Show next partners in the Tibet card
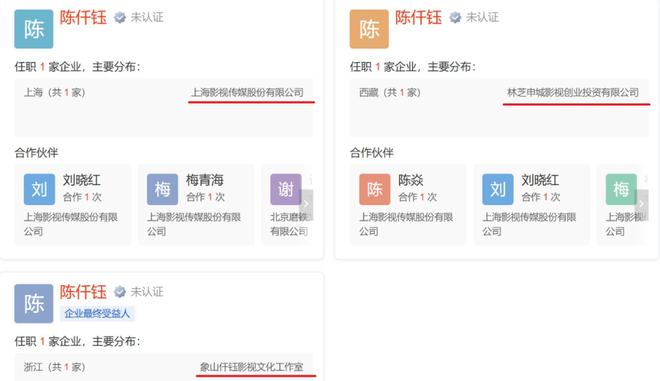660x381 pixels. (x=641, y=204)
